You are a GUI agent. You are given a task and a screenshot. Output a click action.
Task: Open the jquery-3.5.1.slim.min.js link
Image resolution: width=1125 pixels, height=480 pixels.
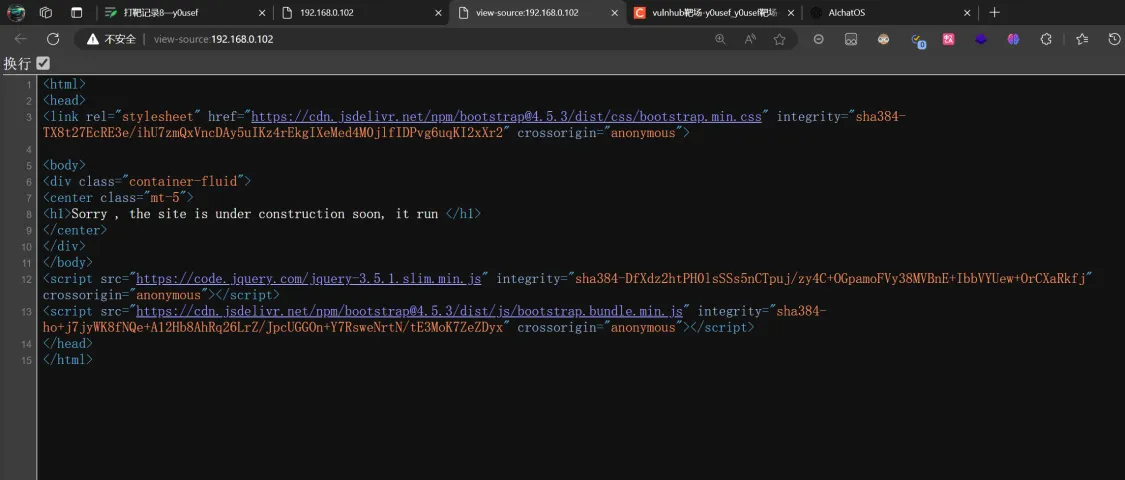309,279
